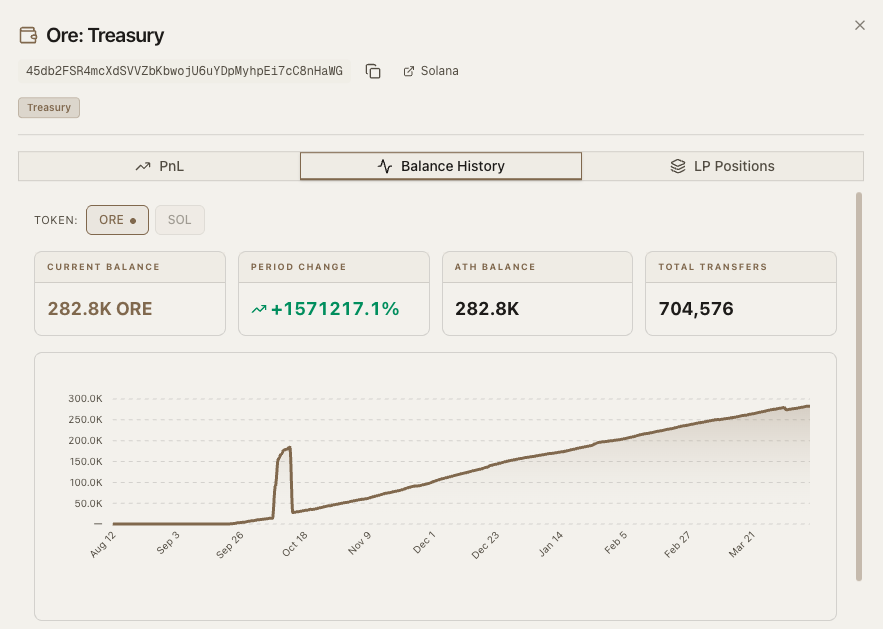Click the layers icon on the LP Positions tab
This screenshot has height=629, width=883.
(678, 166)
